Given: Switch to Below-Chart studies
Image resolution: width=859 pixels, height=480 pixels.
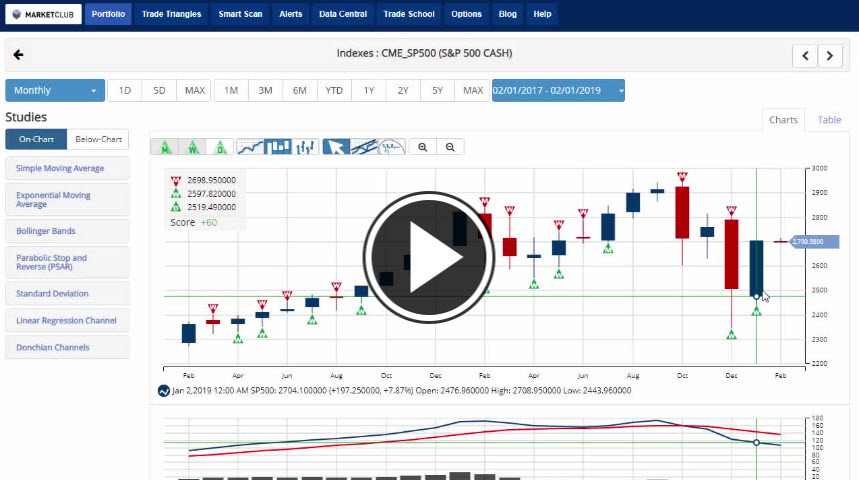Looking at the screenshot, I should coord(98,139).
